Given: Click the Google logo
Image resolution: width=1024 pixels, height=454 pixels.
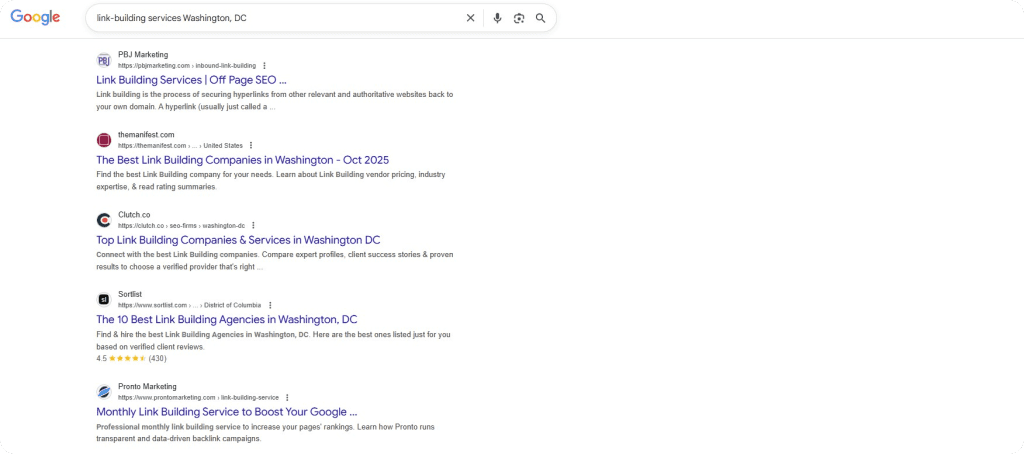Looking at the screenshot, I should (x=35, y=18).
